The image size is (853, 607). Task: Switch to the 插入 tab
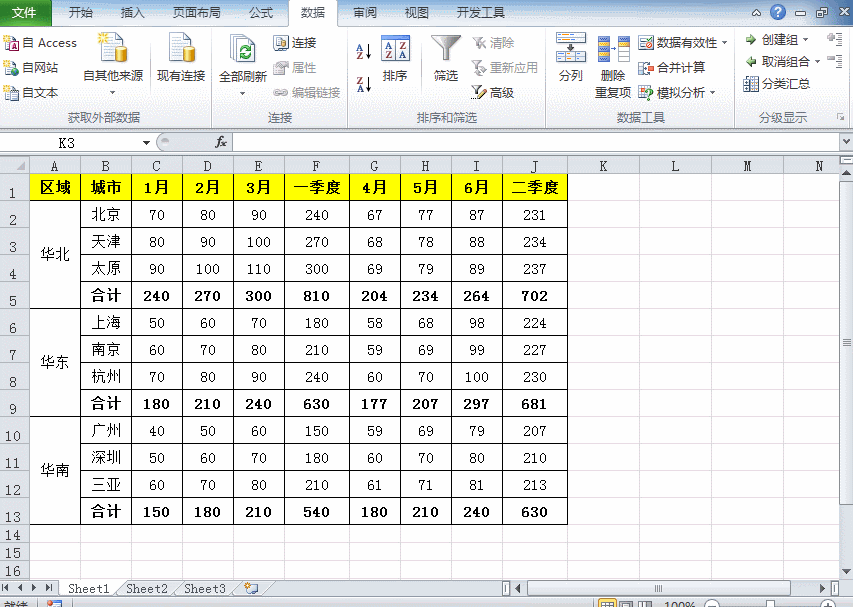pyautogui.click(x=132, y=13)
